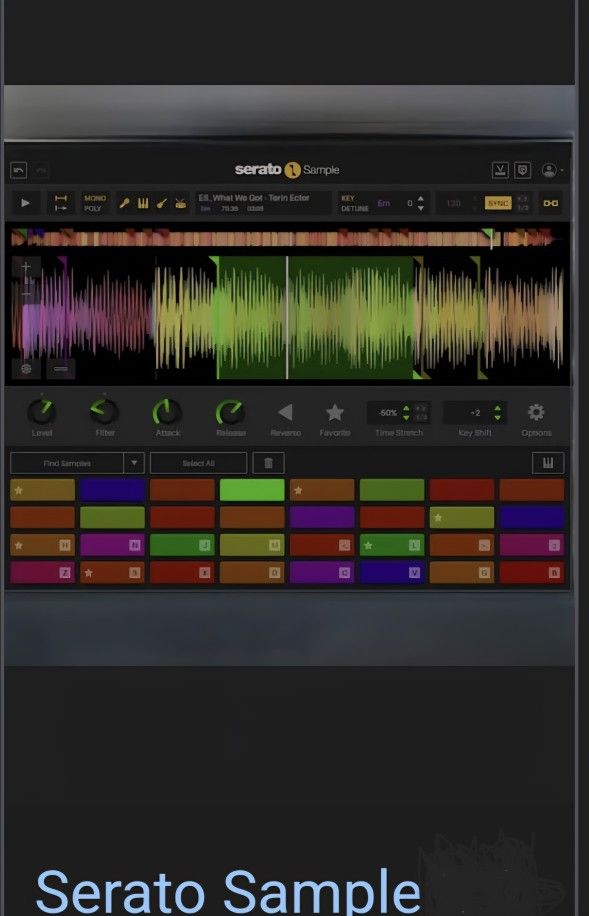The height and width of the screenshot is (916, 589).
Task: Lower Key Shift with green down arrow
Action: click(497, 417)
